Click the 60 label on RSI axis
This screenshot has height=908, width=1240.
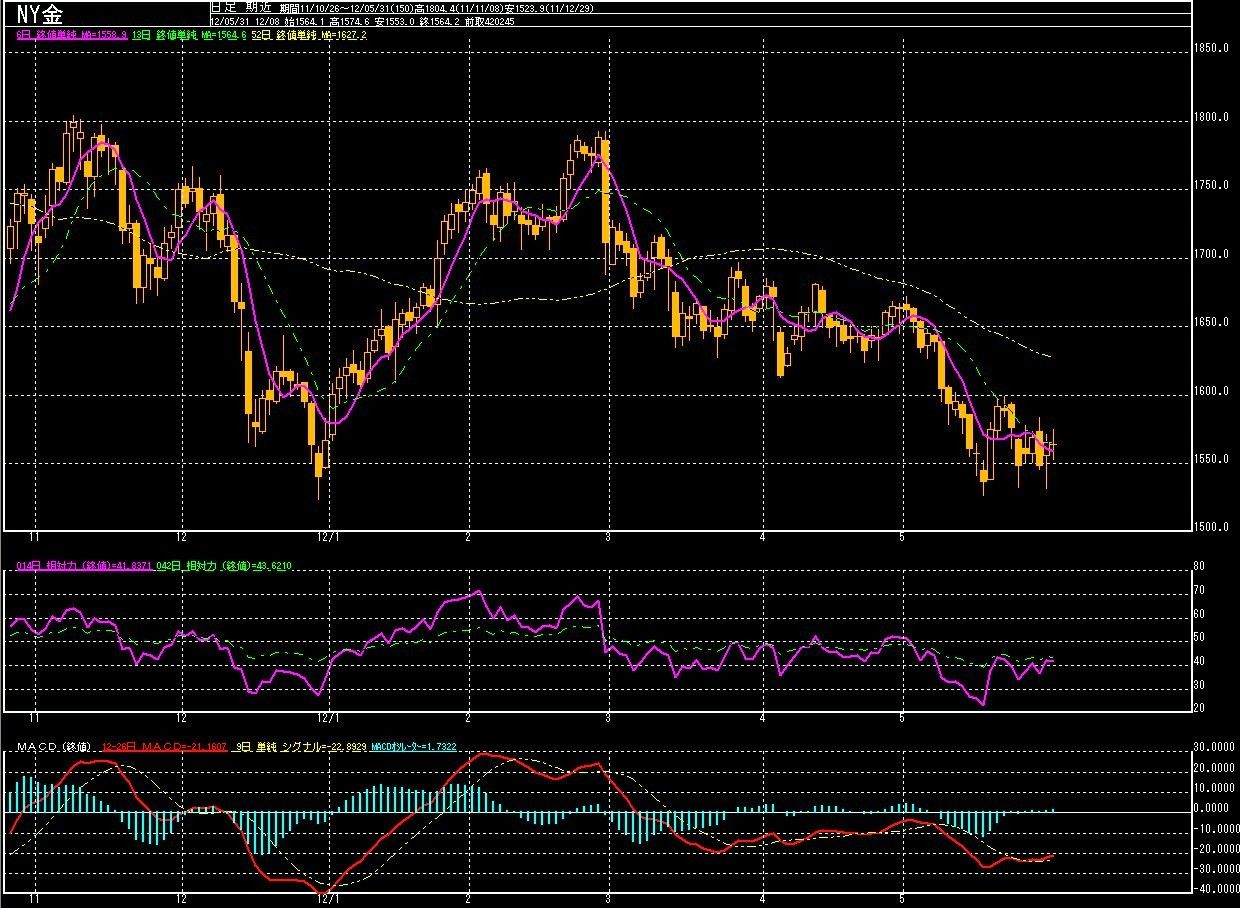coord(1200,614)
